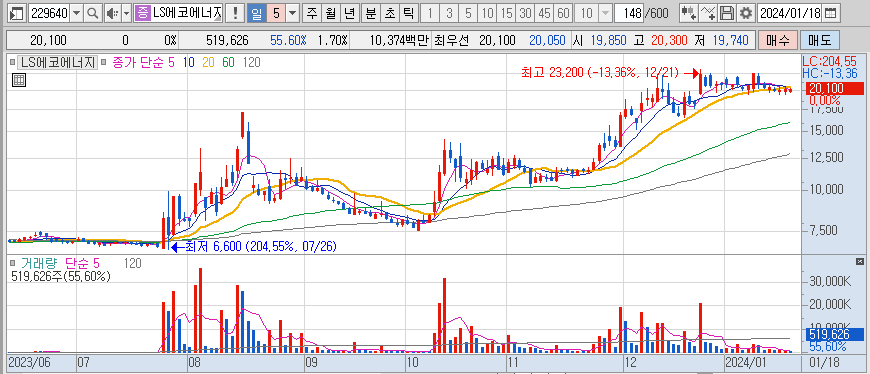Image resolution: width=870 pixels, height=374 pixels.
Task: Open the dropdown arrow next to period 5
Action: [x=293, y=13]
